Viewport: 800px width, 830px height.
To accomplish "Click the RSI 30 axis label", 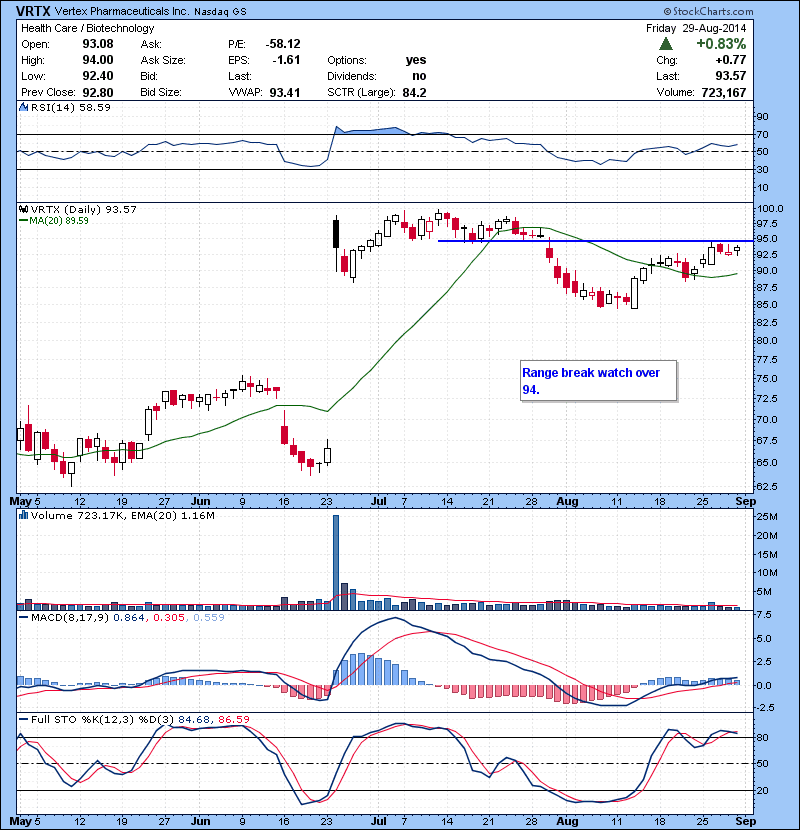I will [x=762, y=169].
